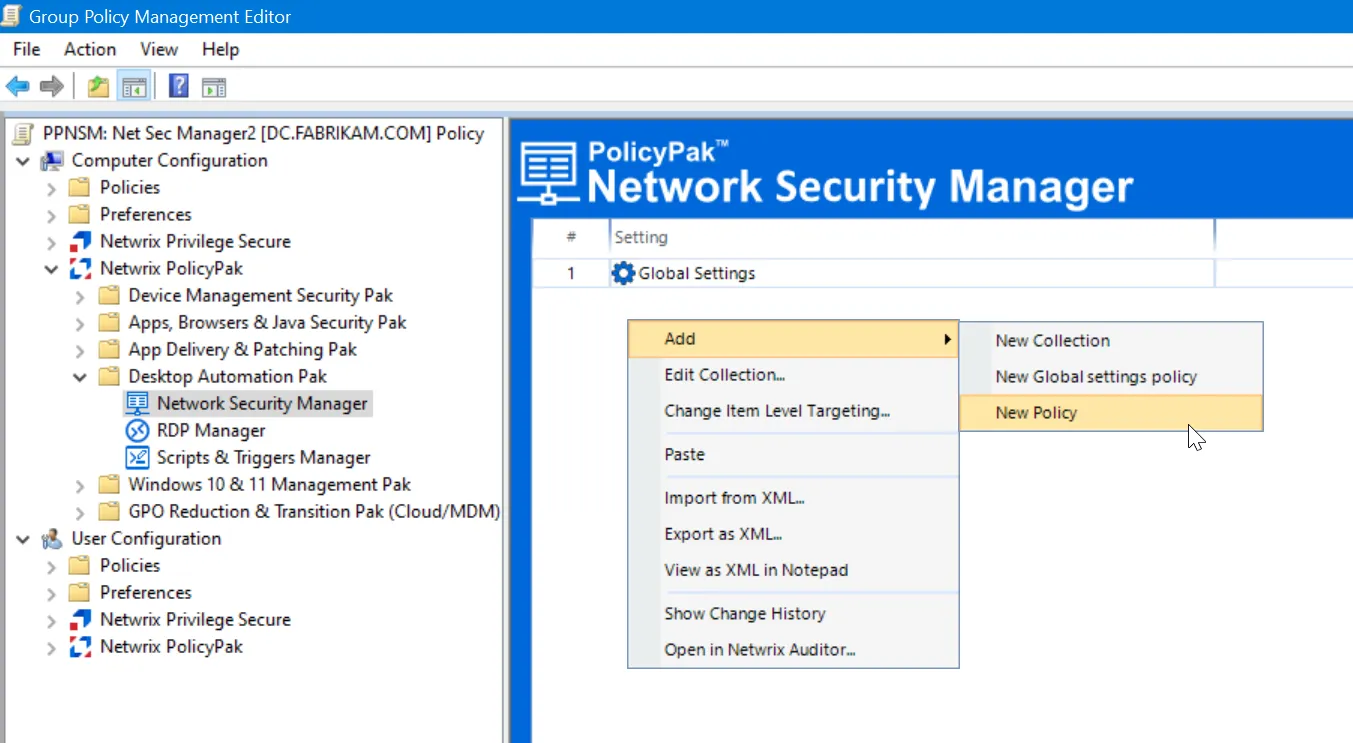Click the Computer Configuration node icon

click(x=52, y=161)
